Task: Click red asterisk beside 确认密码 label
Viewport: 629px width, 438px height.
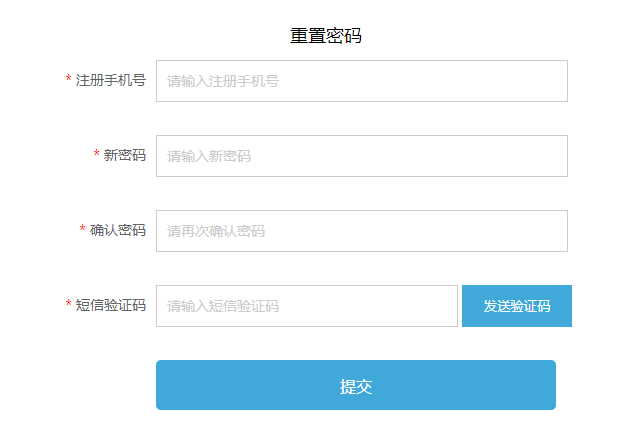Action: 83,228
